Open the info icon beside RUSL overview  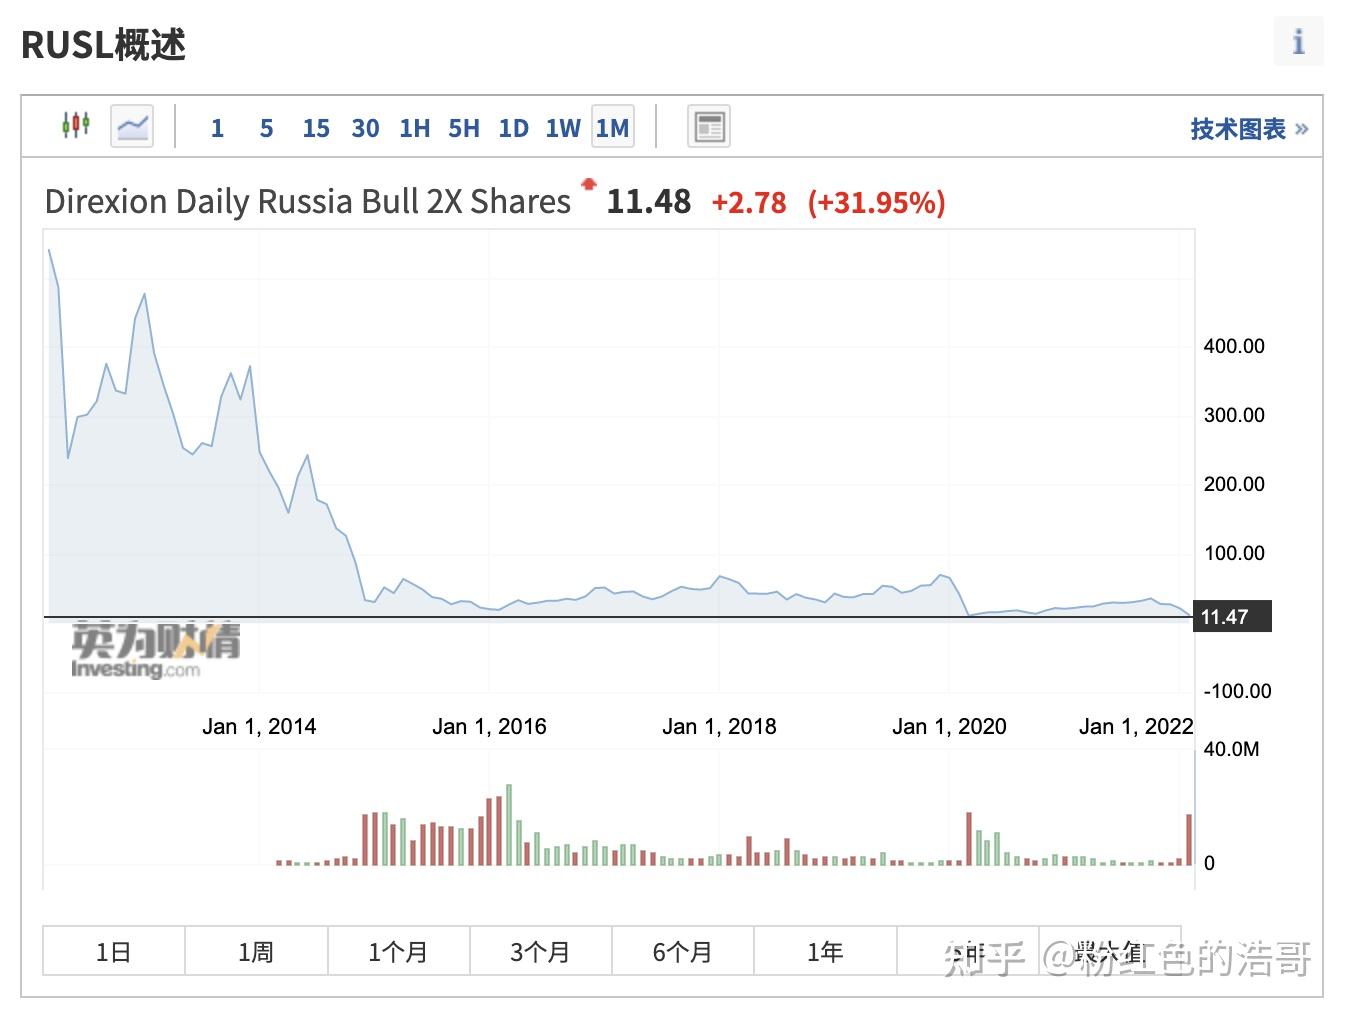[1298, 42]
